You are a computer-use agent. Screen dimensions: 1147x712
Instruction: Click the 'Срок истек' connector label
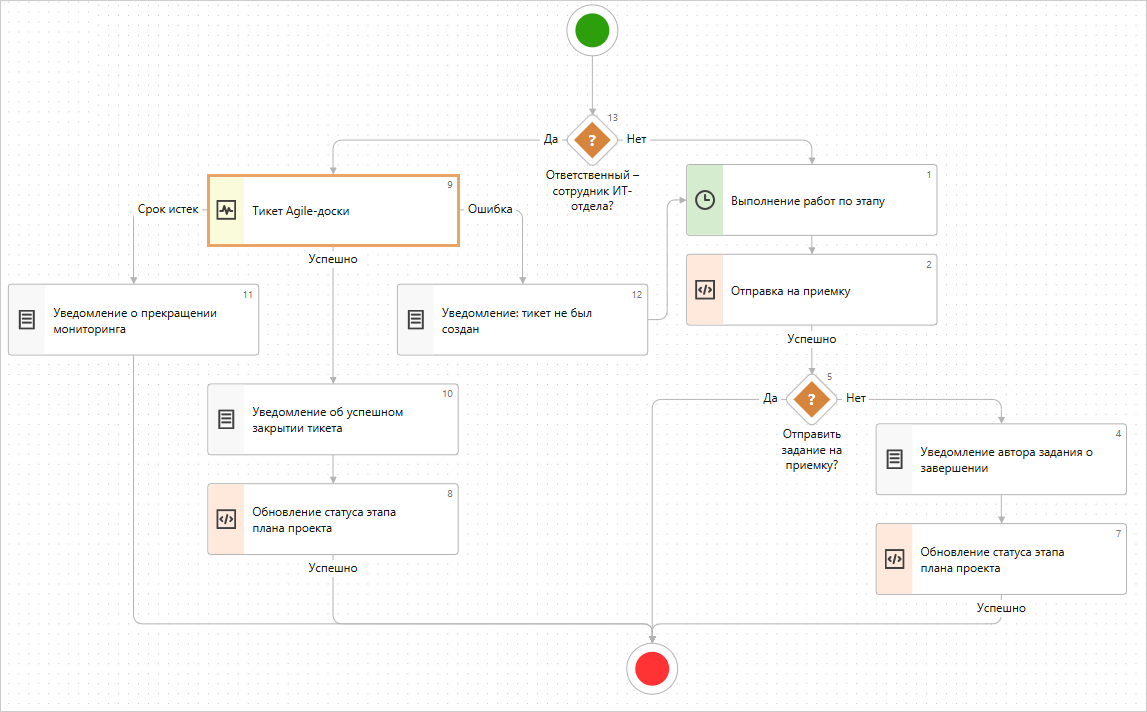coord(167,210)
